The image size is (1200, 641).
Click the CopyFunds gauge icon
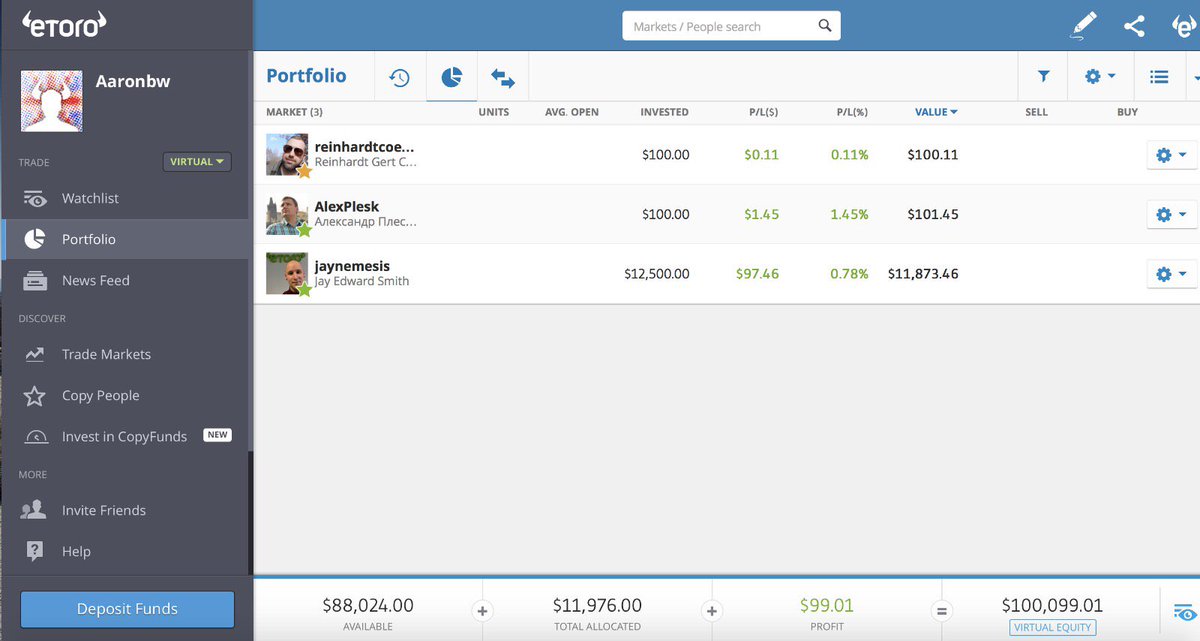(x=35, y=437)
